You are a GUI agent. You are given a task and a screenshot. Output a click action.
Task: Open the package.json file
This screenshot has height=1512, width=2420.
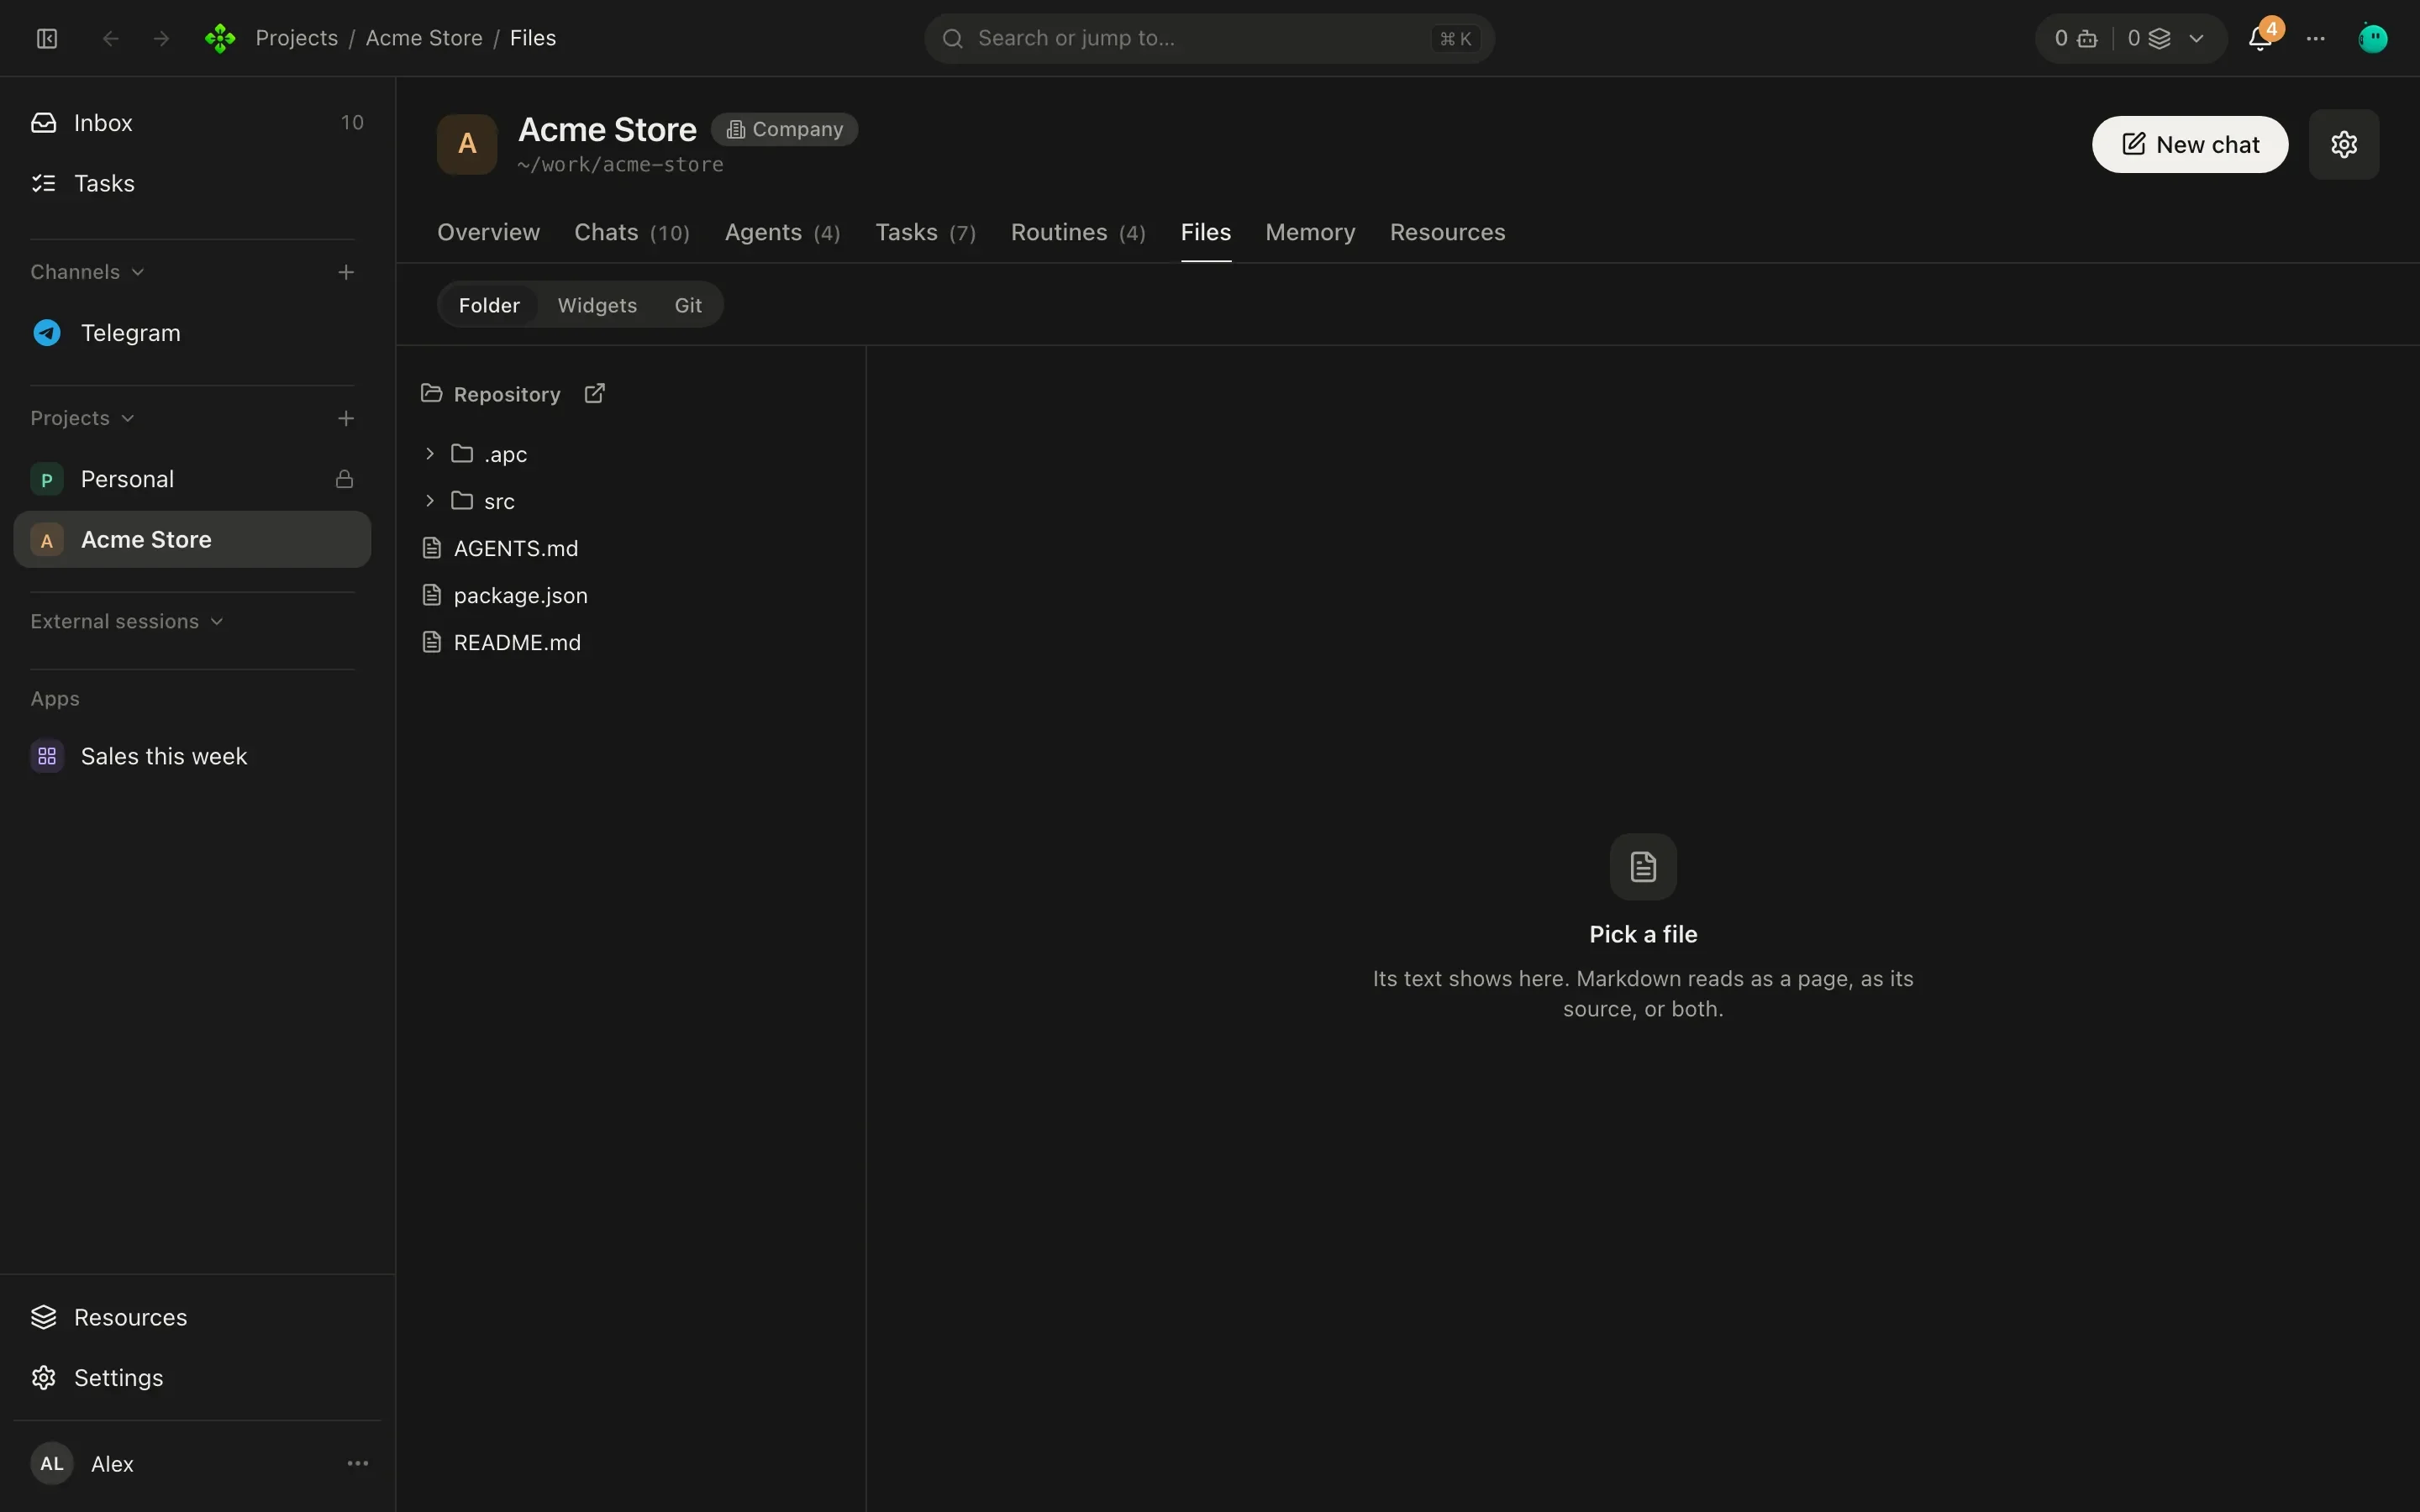pos(633,595)
